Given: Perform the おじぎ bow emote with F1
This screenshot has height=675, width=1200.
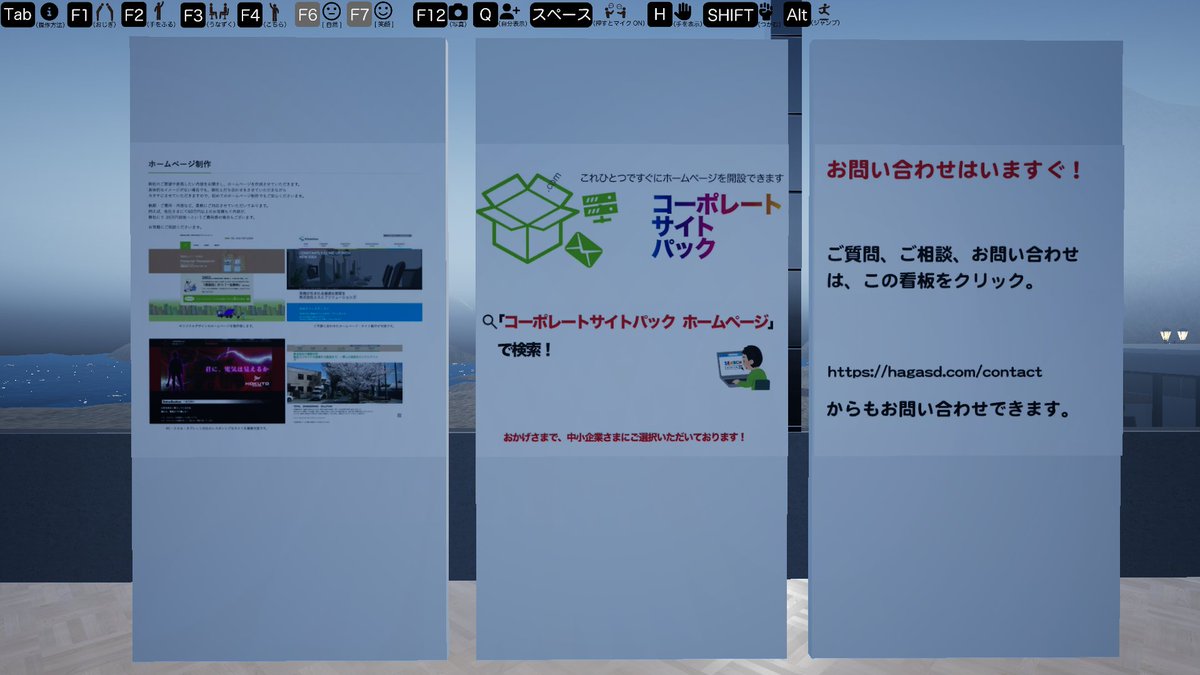Looking at the screenshot, I should [80, 14].
